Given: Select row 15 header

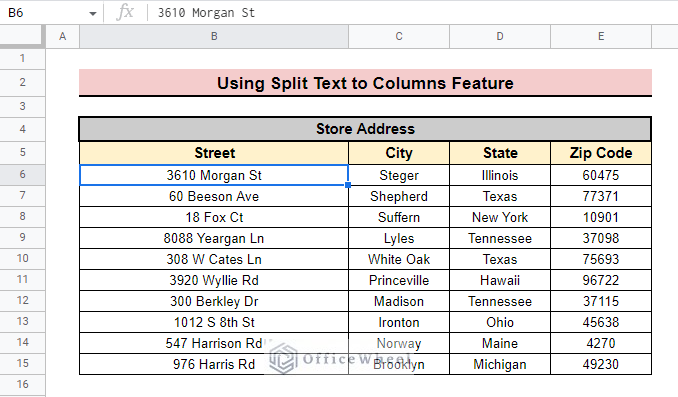Looking at the screenshot, I should pyautogui.click(x=22, y=364).
